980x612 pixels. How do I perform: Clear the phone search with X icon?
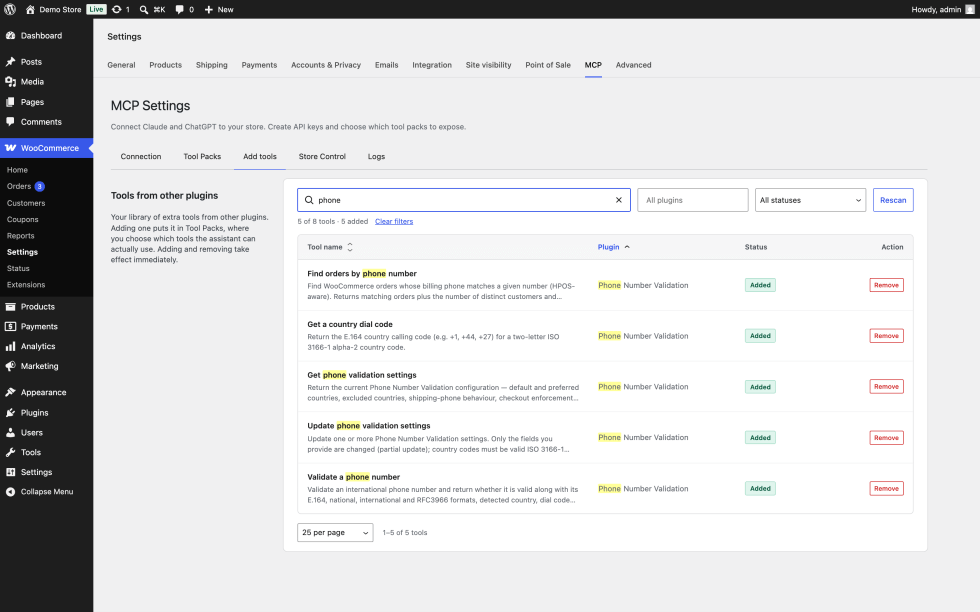pyautogui.click(x=619, y=200)
